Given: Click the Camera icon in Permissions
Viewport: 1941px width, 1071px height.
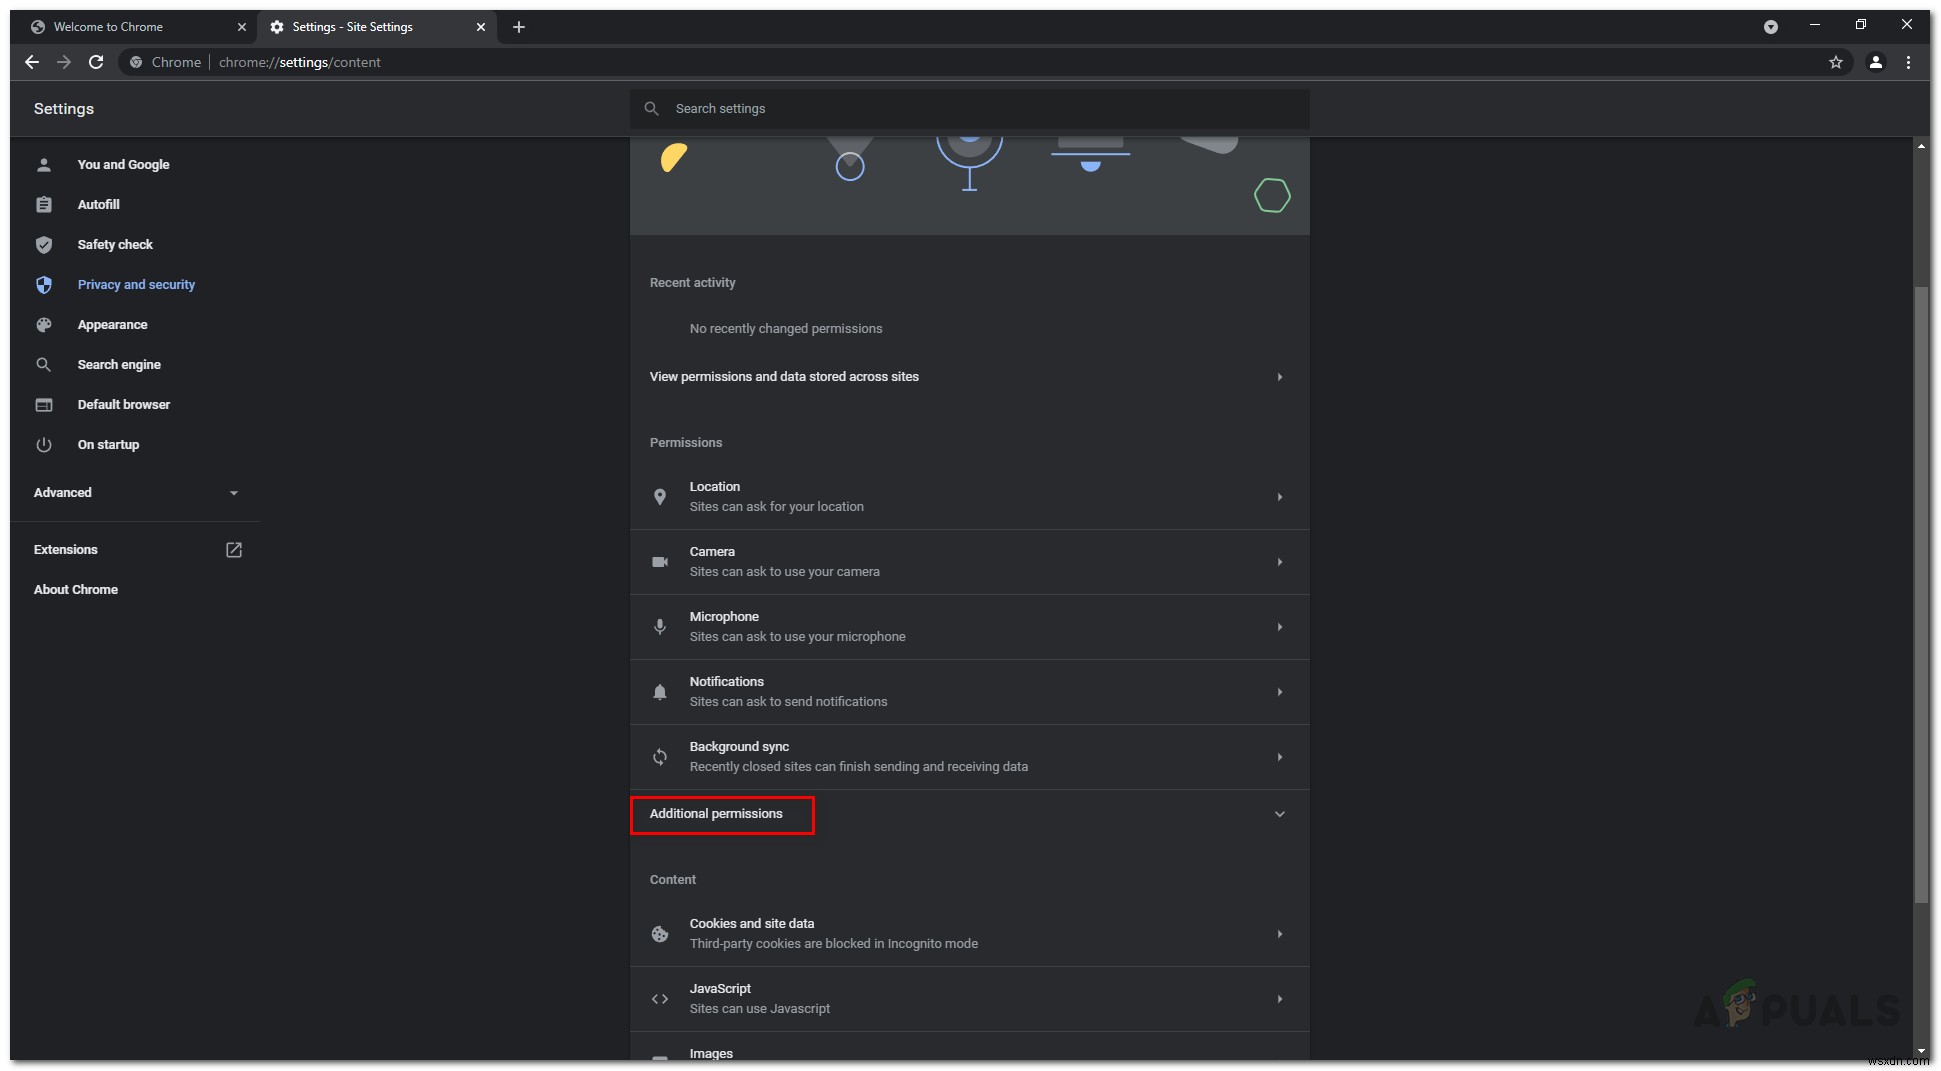Looking at the screenshot, I should [660, 562].
